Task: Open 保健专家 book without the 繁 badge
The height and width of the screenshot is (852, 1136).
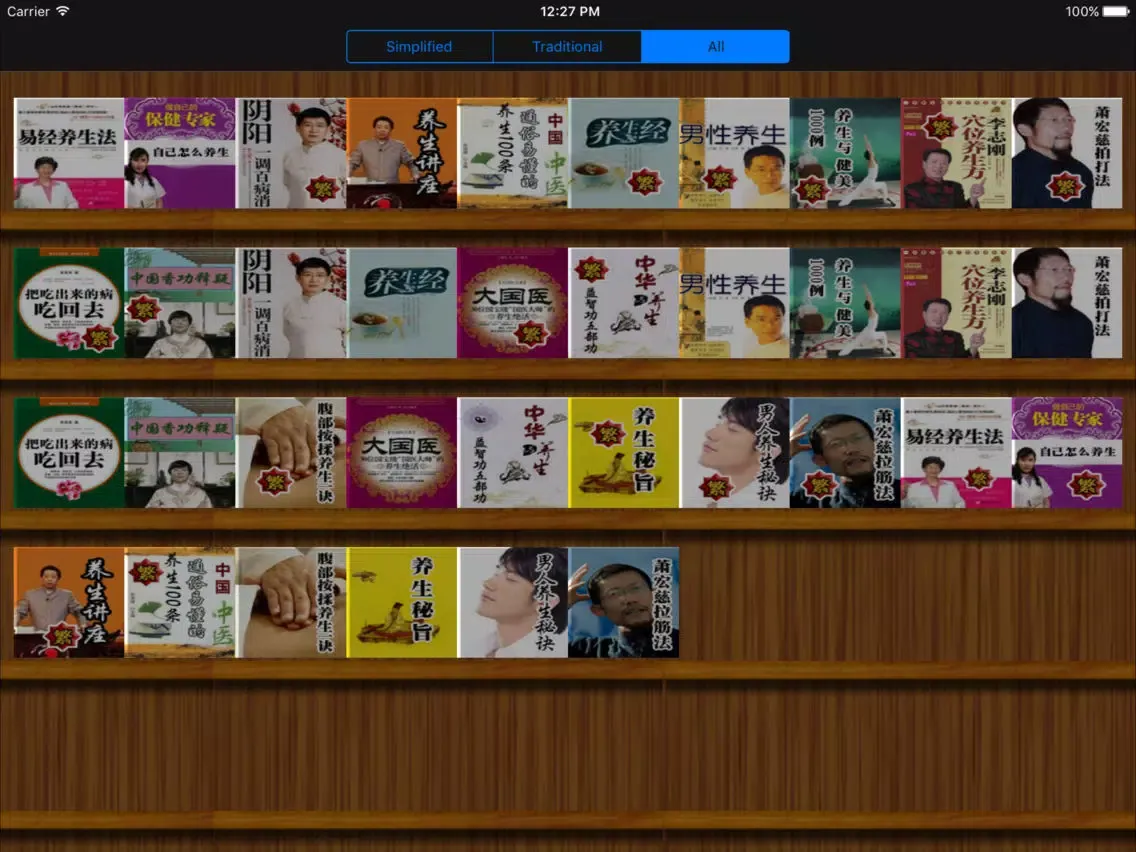Action: tap(180, 154)
